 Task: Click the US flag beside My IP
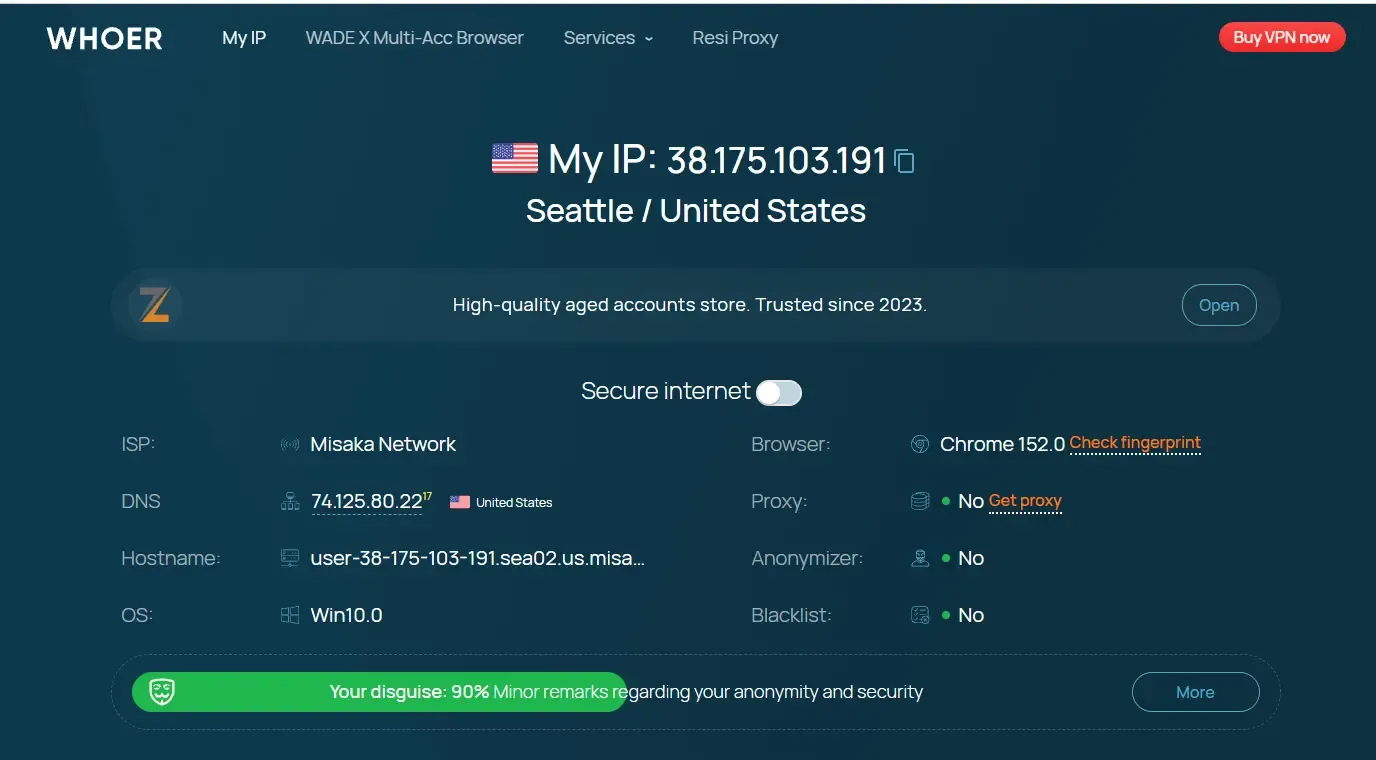515,158
